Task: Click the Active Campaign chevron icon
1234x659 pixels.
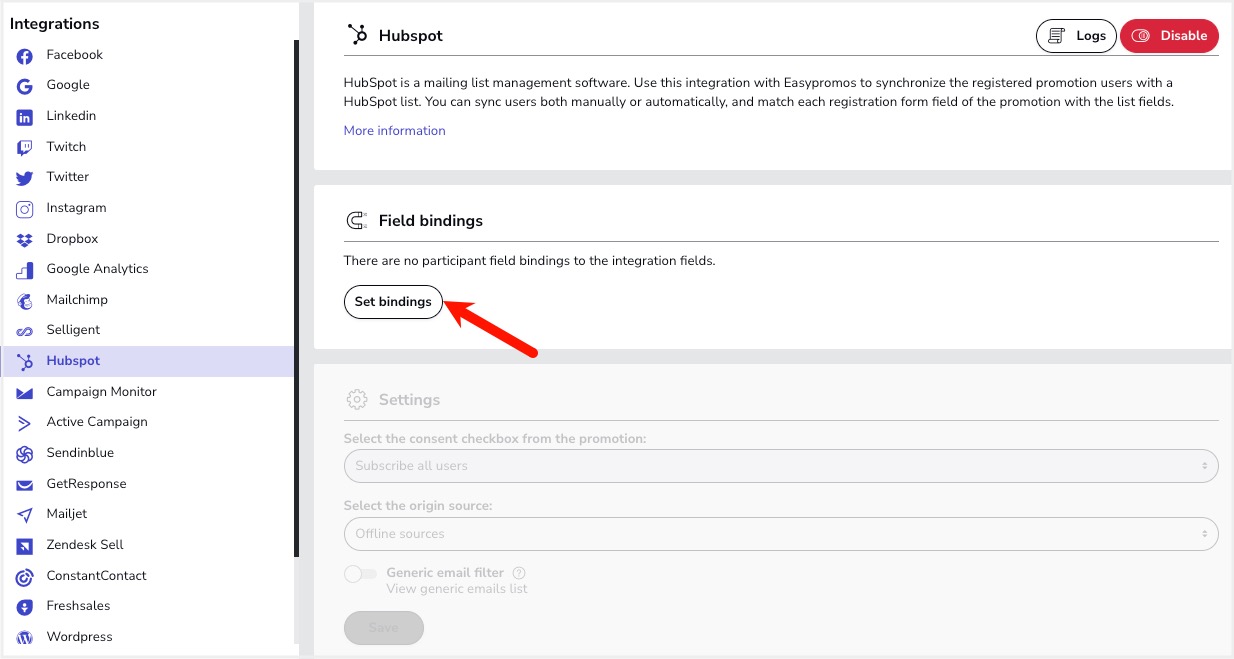Action: click(x=25, y=423)
